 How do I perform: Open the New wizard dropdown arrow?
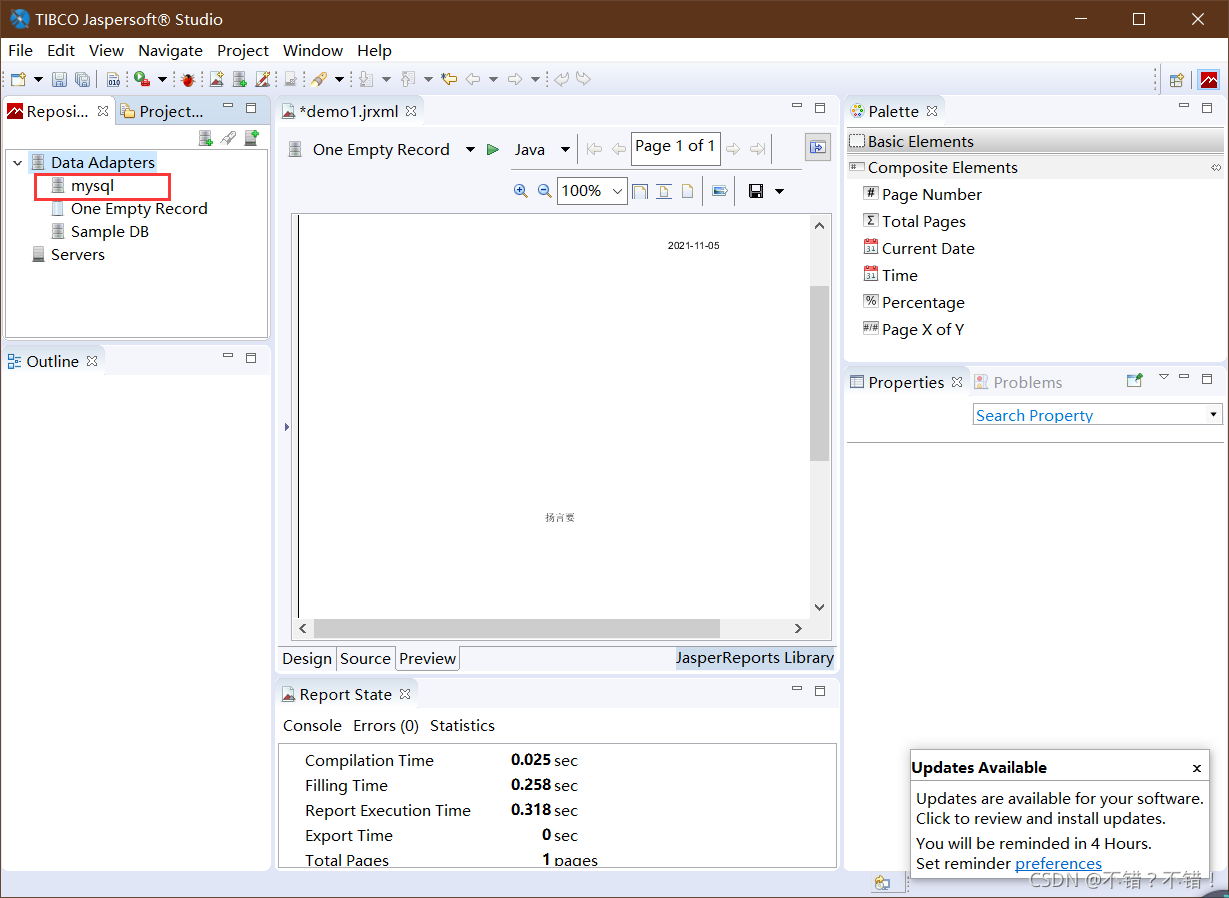[38, 79]
